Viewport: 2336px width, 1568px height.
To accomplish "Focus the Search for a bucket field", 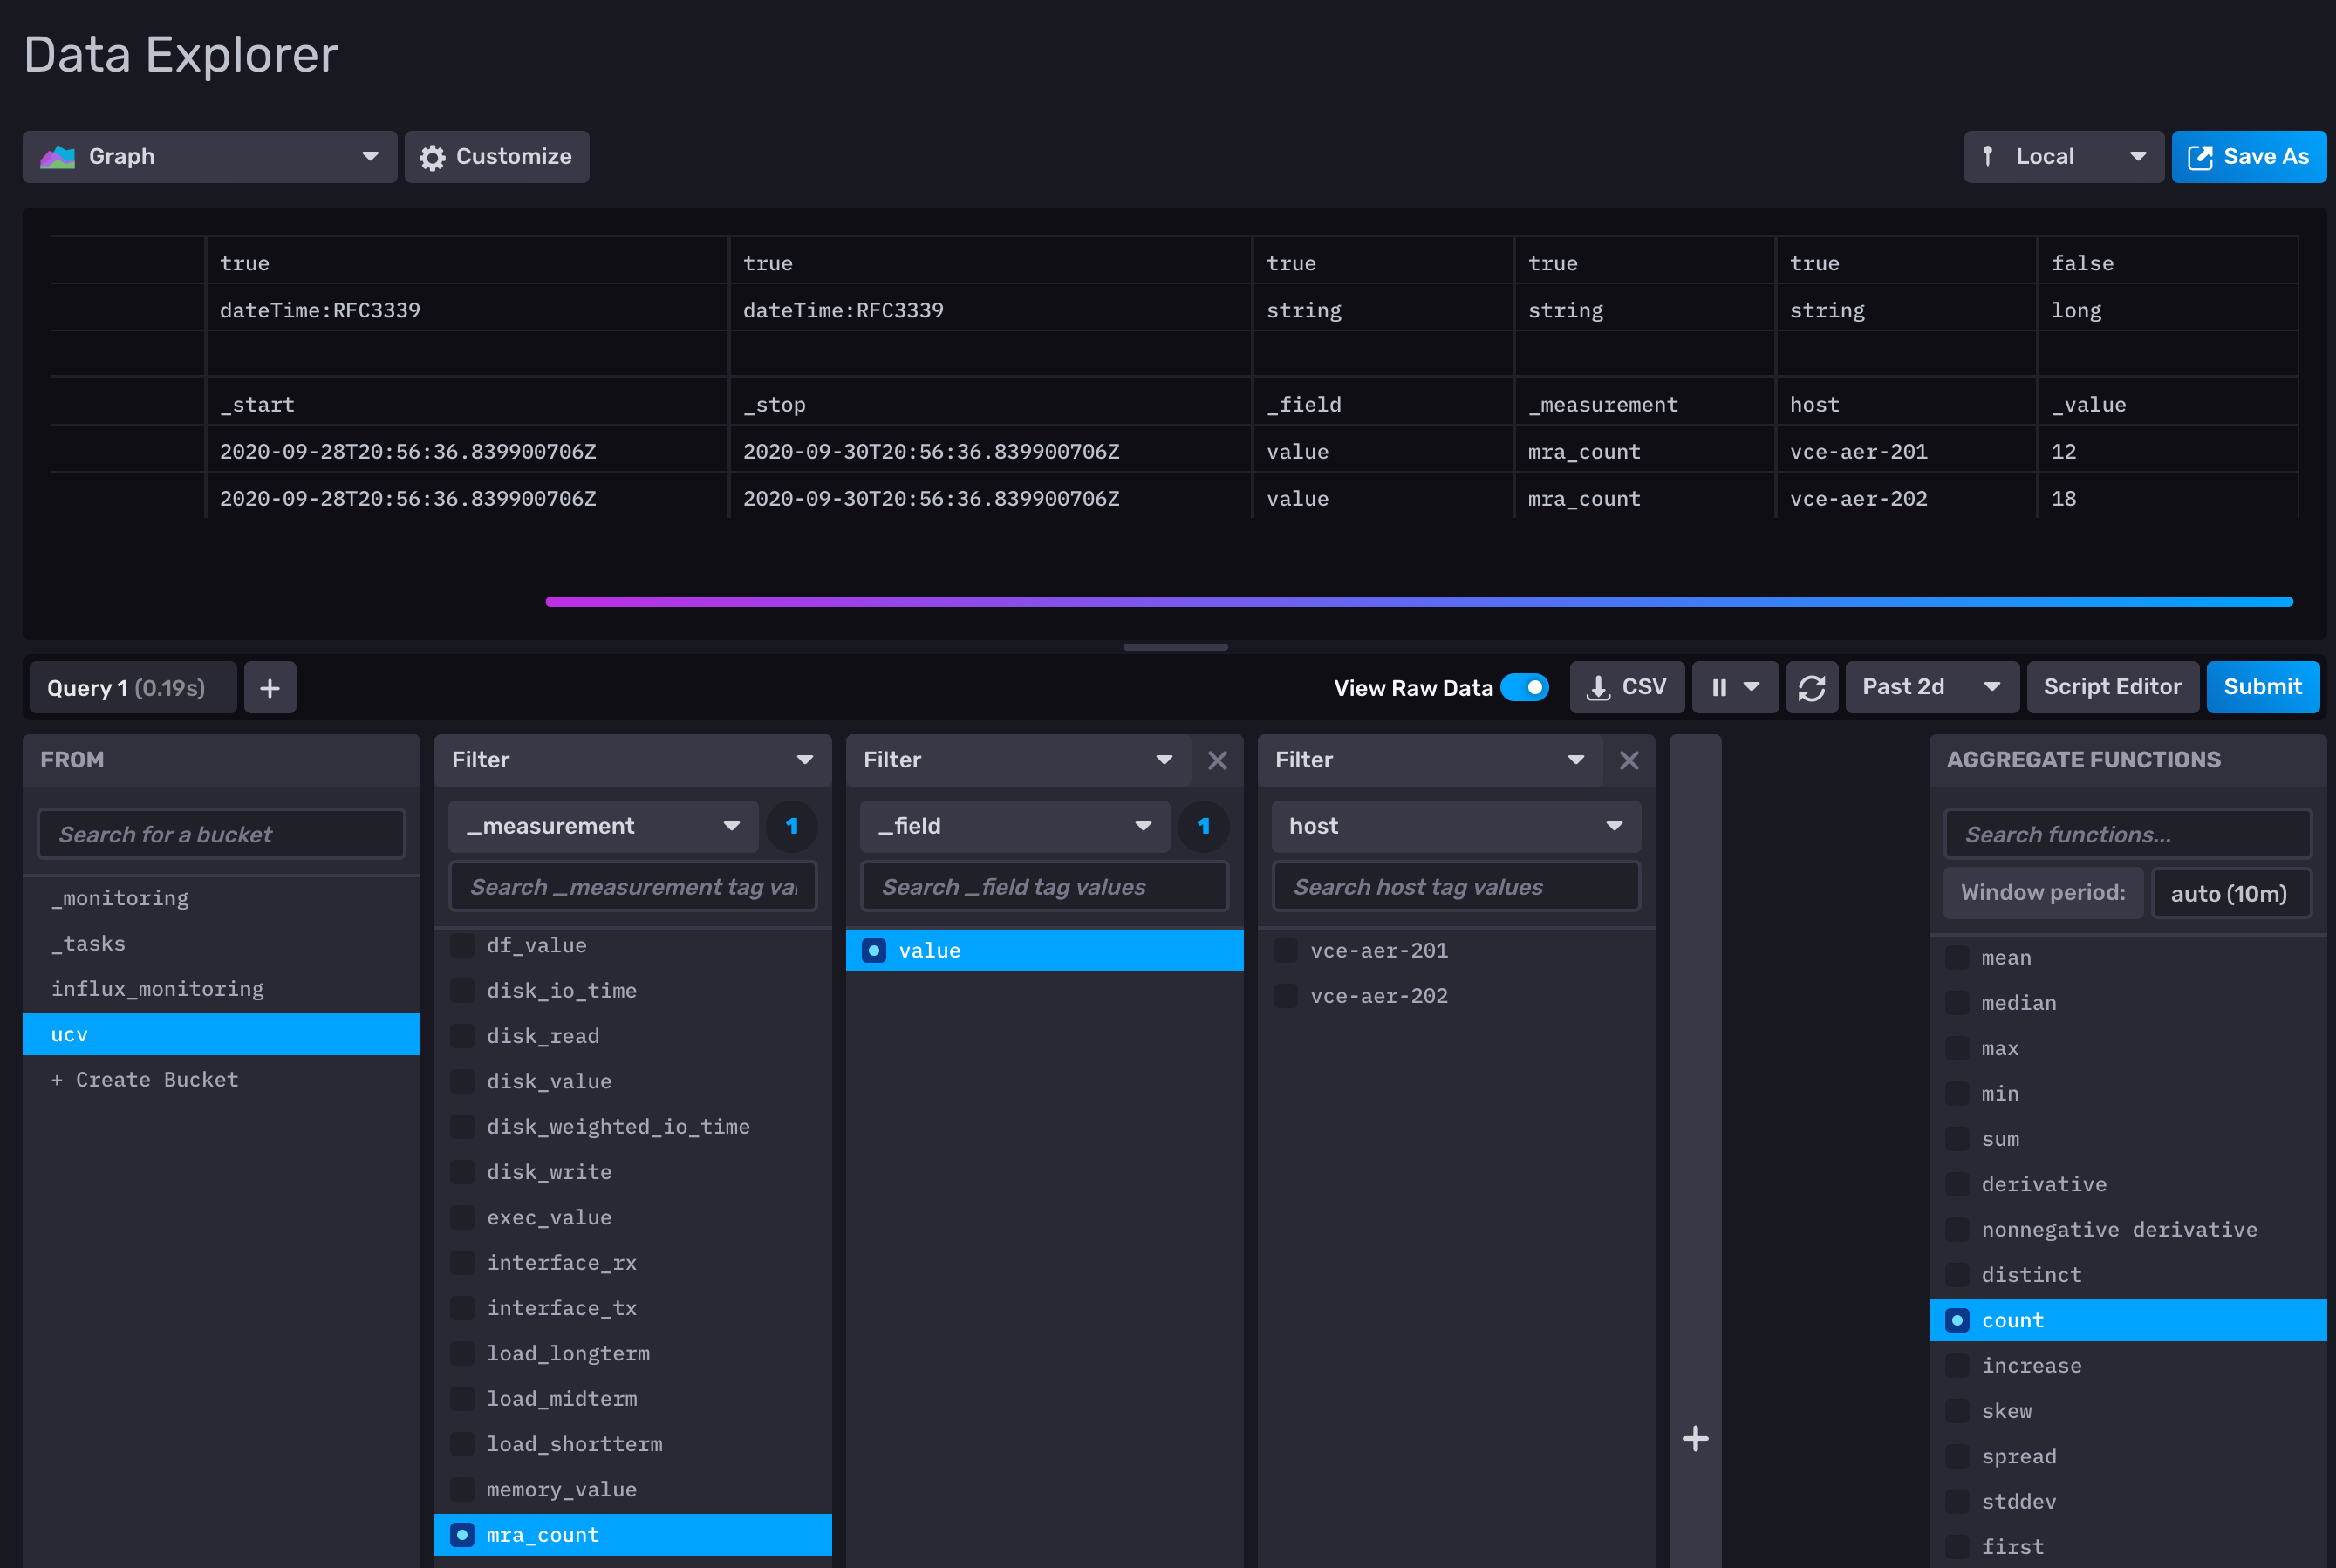I will pyautogui.click(x=221, y=834).
